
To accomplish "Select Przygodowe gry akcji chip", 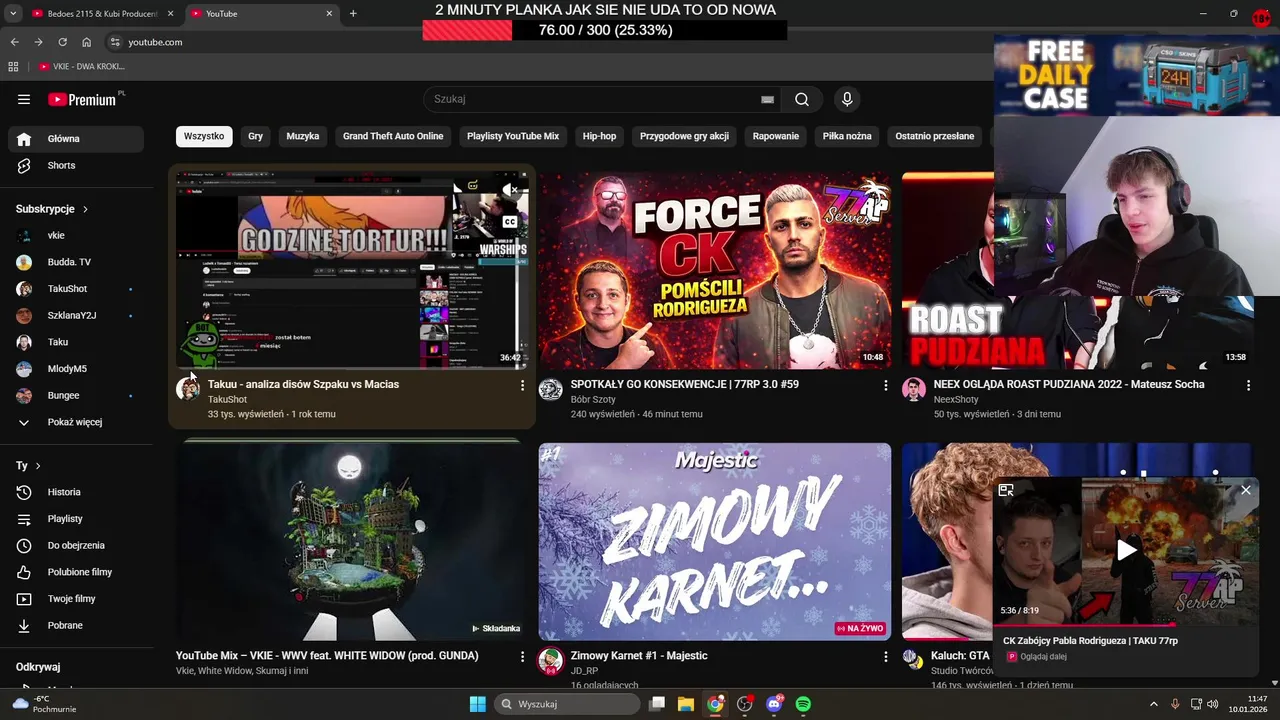I will [x=685, y=136].
